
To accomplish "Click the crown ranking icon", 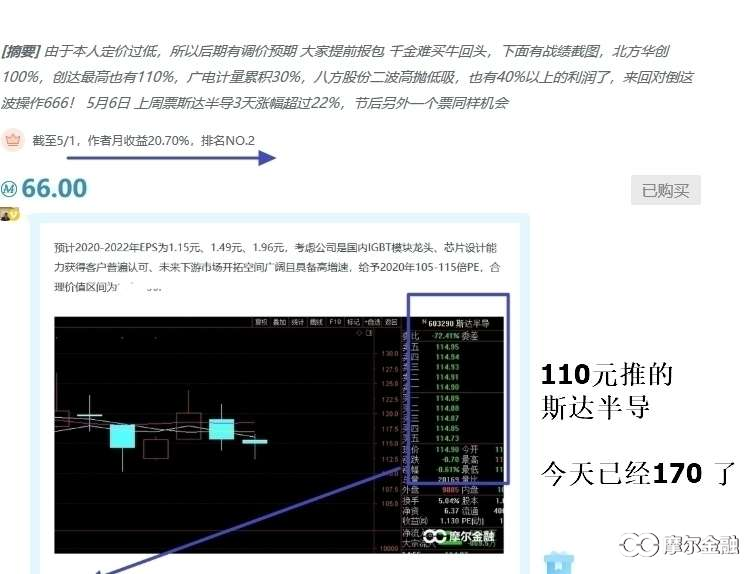I will pos(13,140).
